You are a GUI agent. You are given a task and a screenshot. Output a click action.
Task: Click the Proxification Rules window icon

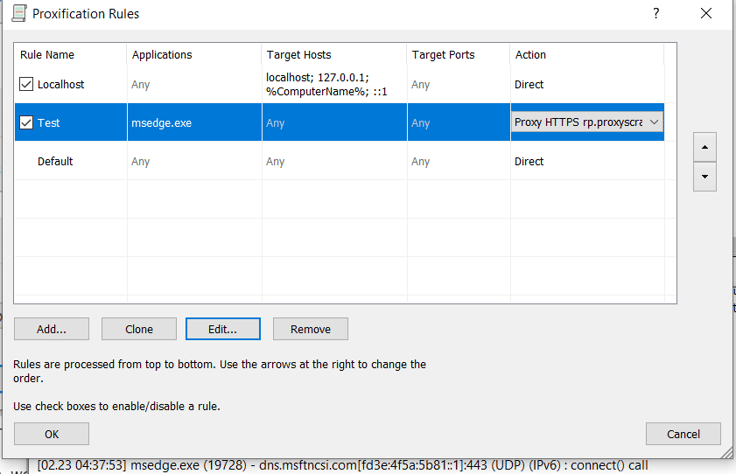point(18,14)
